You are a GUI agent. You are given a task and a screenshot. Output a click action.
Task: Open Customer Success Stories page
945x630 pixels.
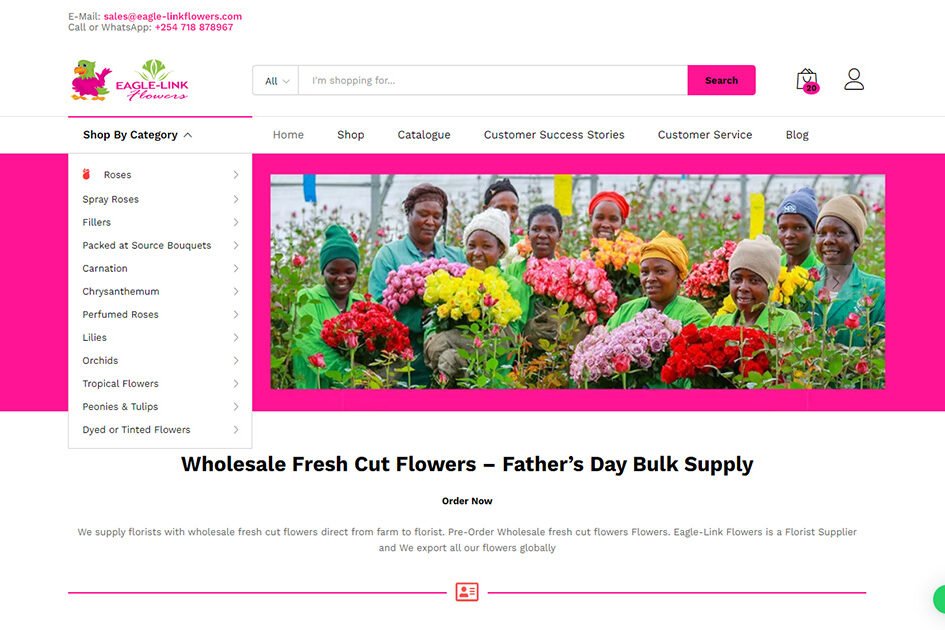pyautogui.click(x=554, y=135)
